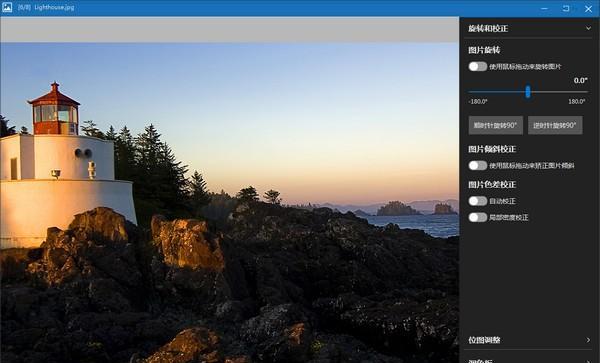Click the image app icon in title bar

tap(7, 7)
